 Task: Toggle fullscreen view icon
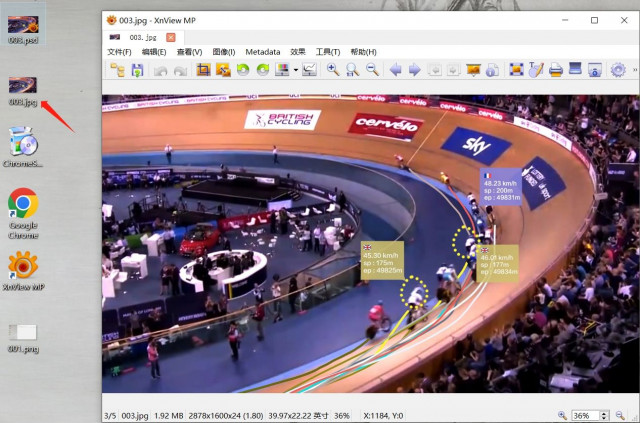(x=516, y=70)
